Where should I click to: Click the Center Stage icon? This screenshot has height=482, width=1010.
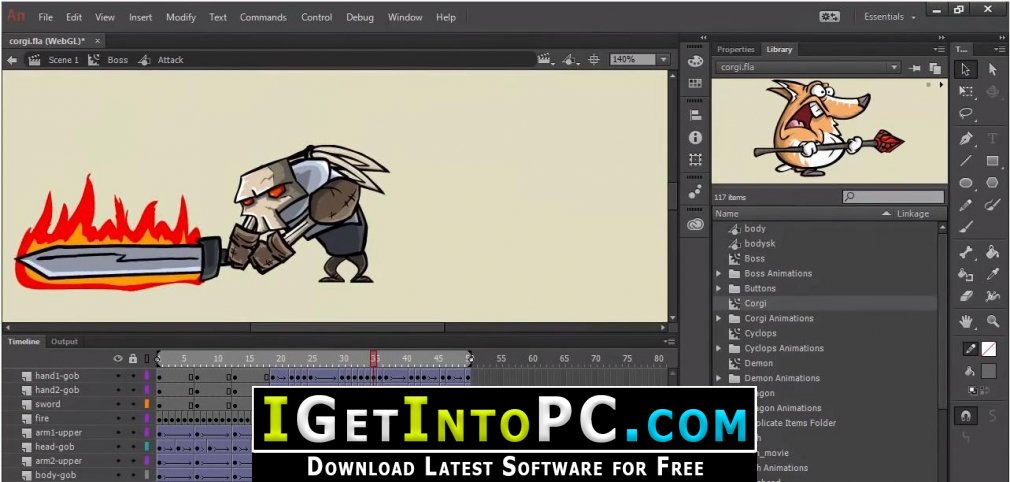[x=594, y=60]
